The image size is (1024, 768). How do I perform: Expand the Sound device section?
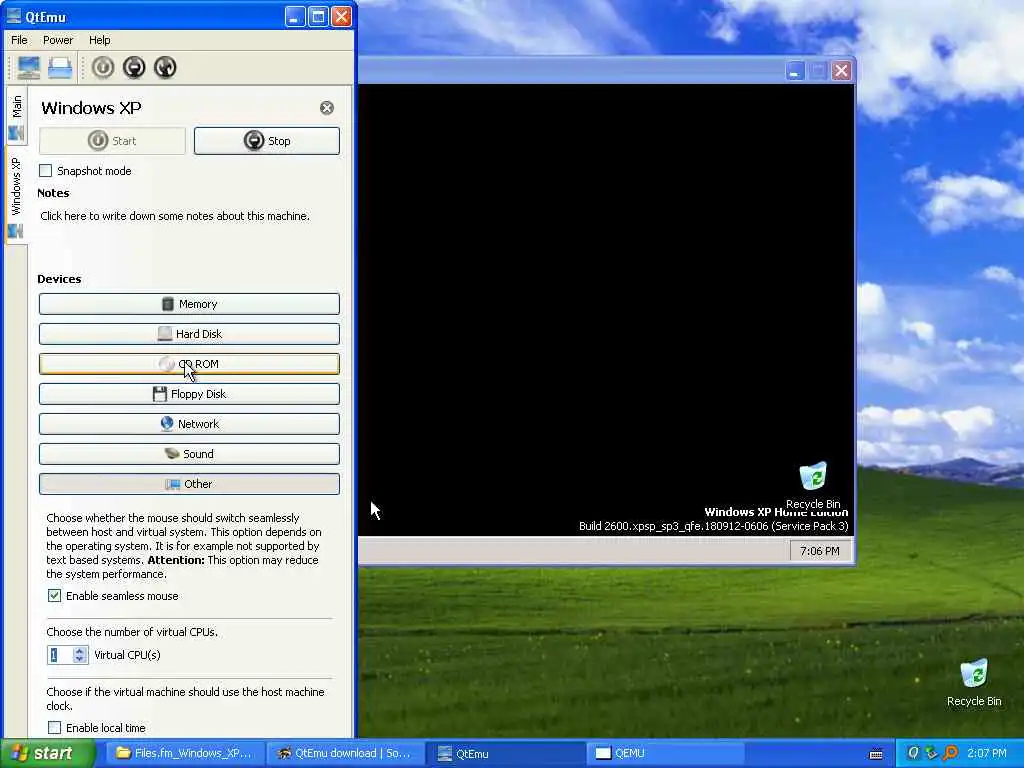click(189, 454)
